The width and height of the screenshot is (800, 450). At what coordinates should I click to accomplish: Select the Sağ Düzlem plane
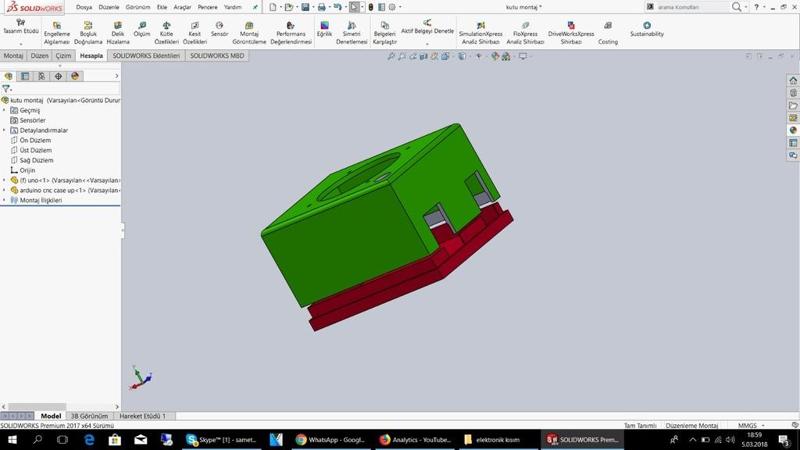36,160
